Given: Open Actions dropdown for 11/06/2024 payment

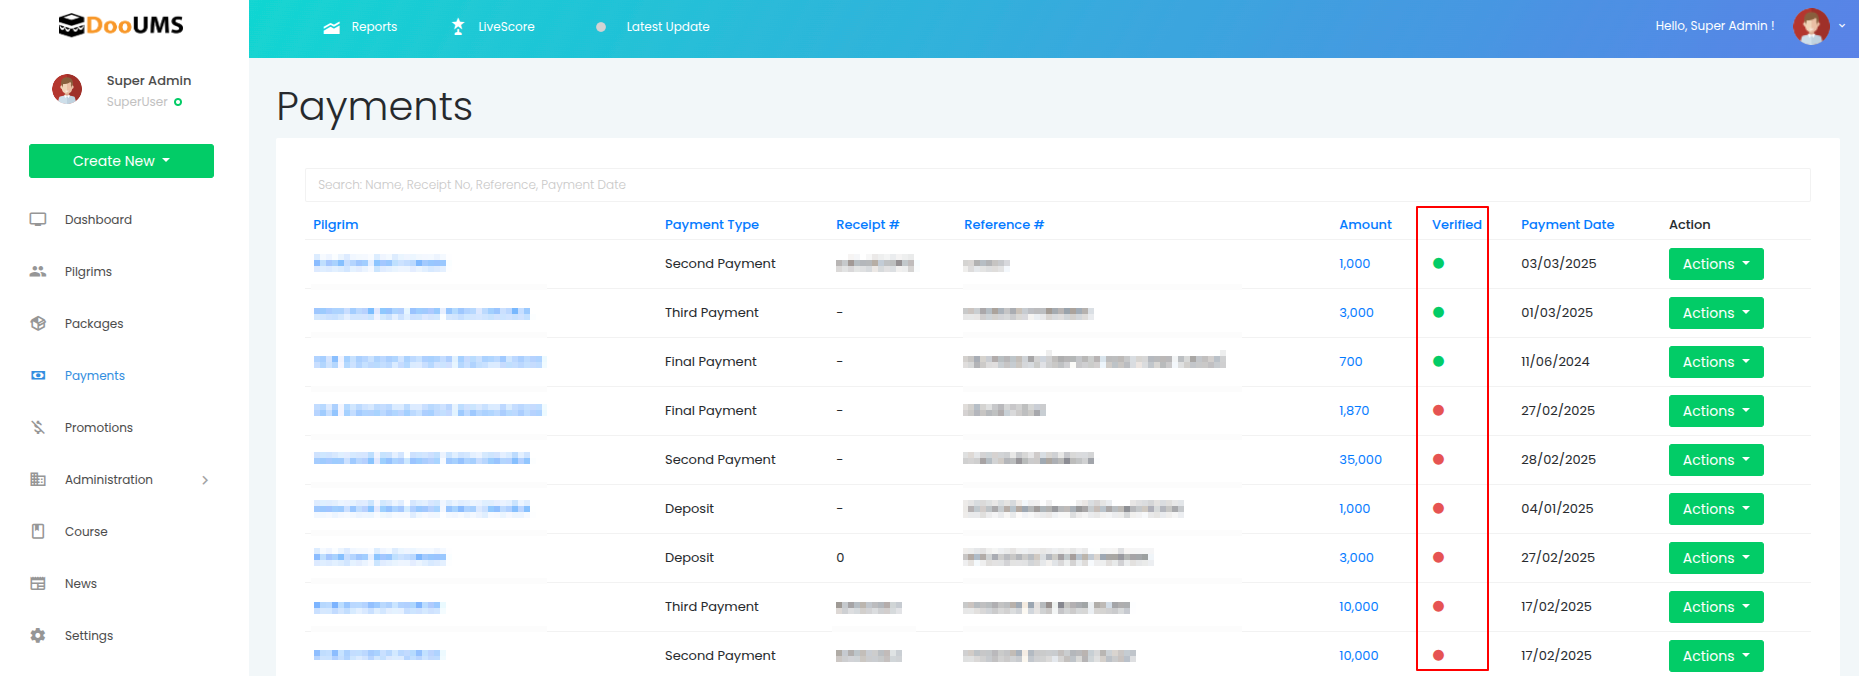Looking at the screenshot, I should tap(1716, 362).
